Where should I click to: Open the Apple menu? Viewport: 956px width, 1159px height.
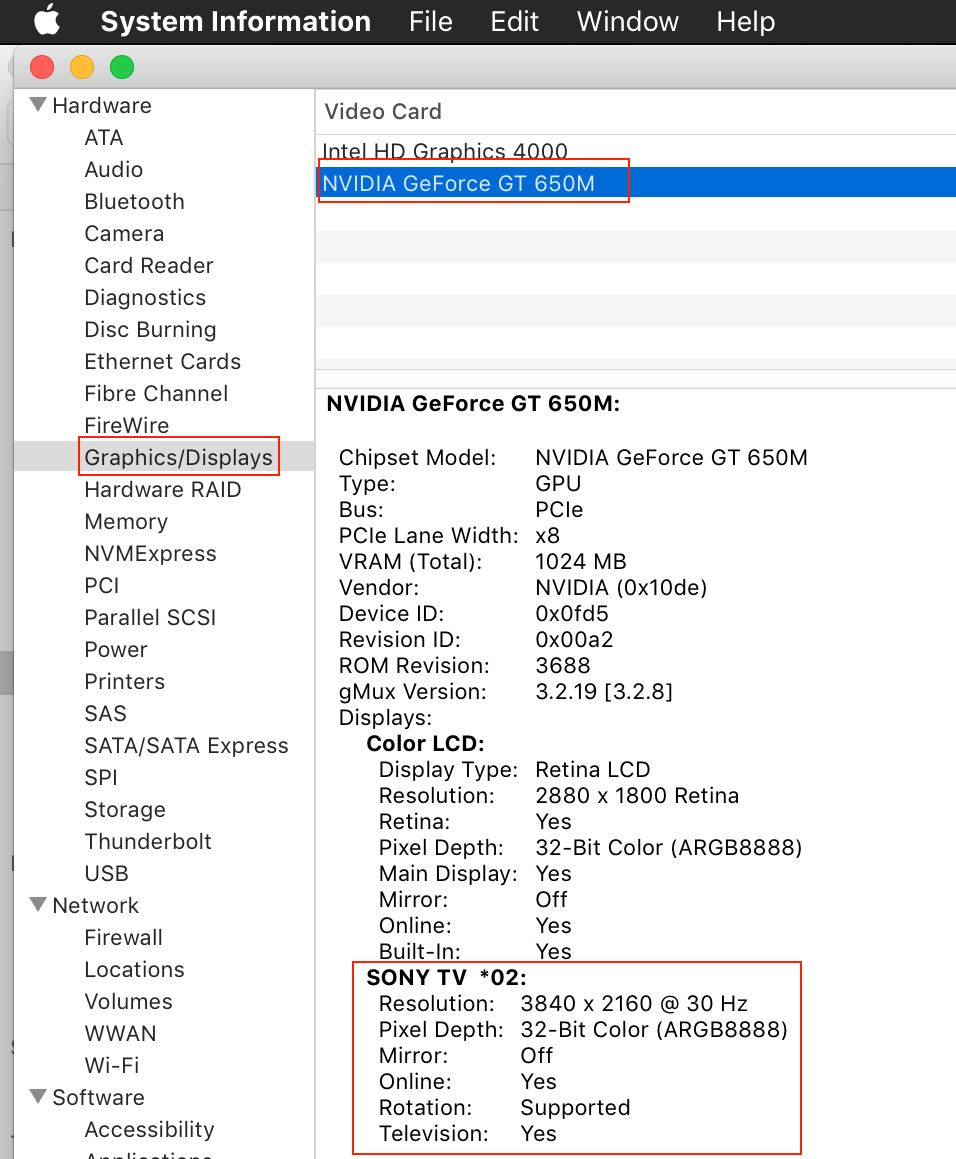(x=47, y=21)
